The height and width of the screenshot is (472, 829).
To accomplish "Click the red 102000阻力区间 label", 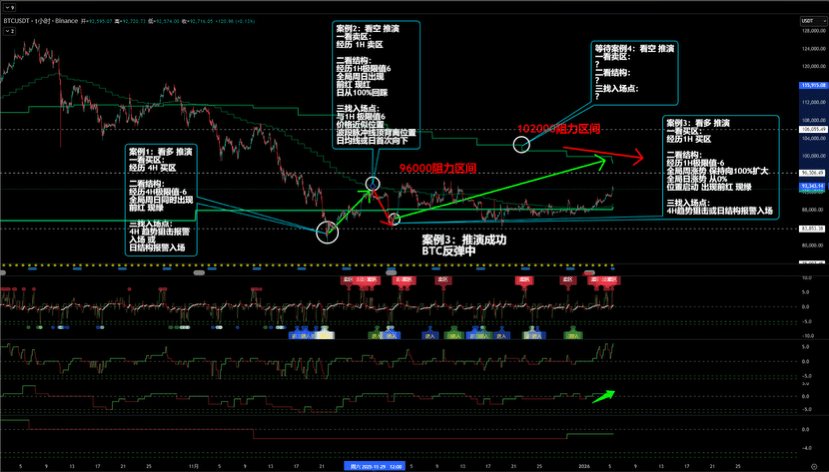I will [558, 129].
